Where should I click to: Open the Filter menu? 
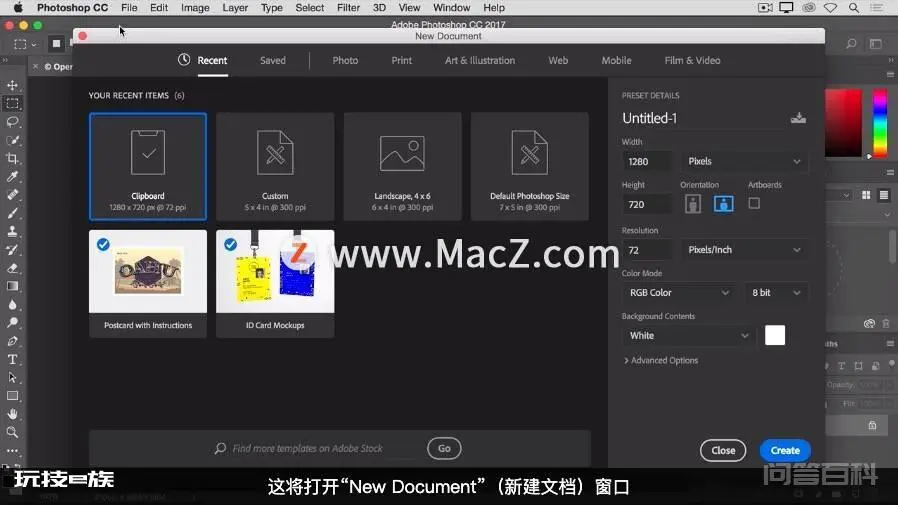point(348,8)
